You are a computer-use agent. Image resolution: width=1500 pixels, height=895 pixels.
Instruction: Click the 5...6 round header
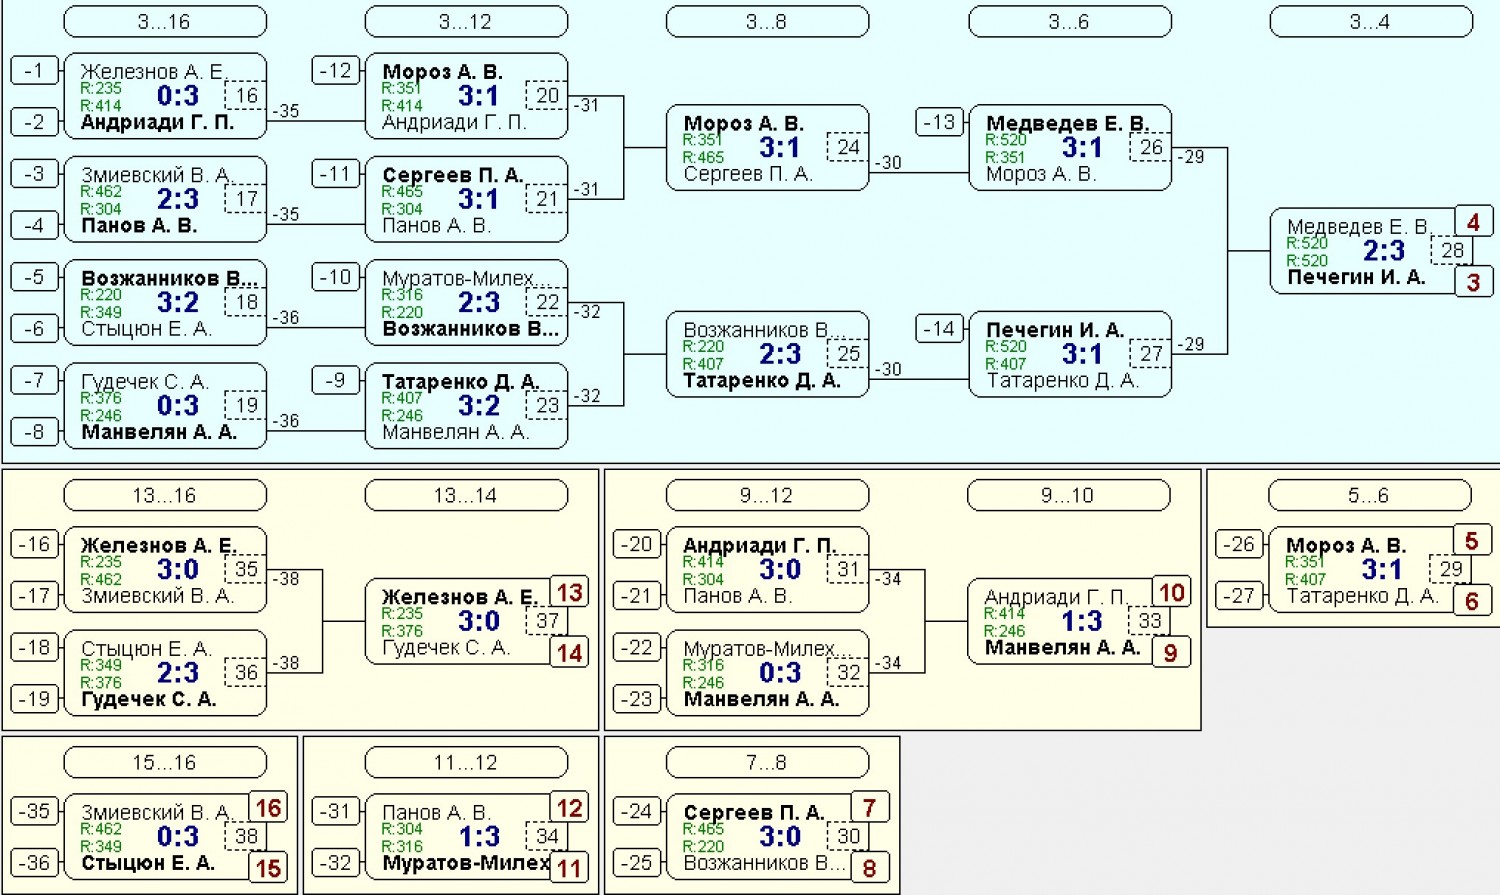click(x=1370, y=495)
